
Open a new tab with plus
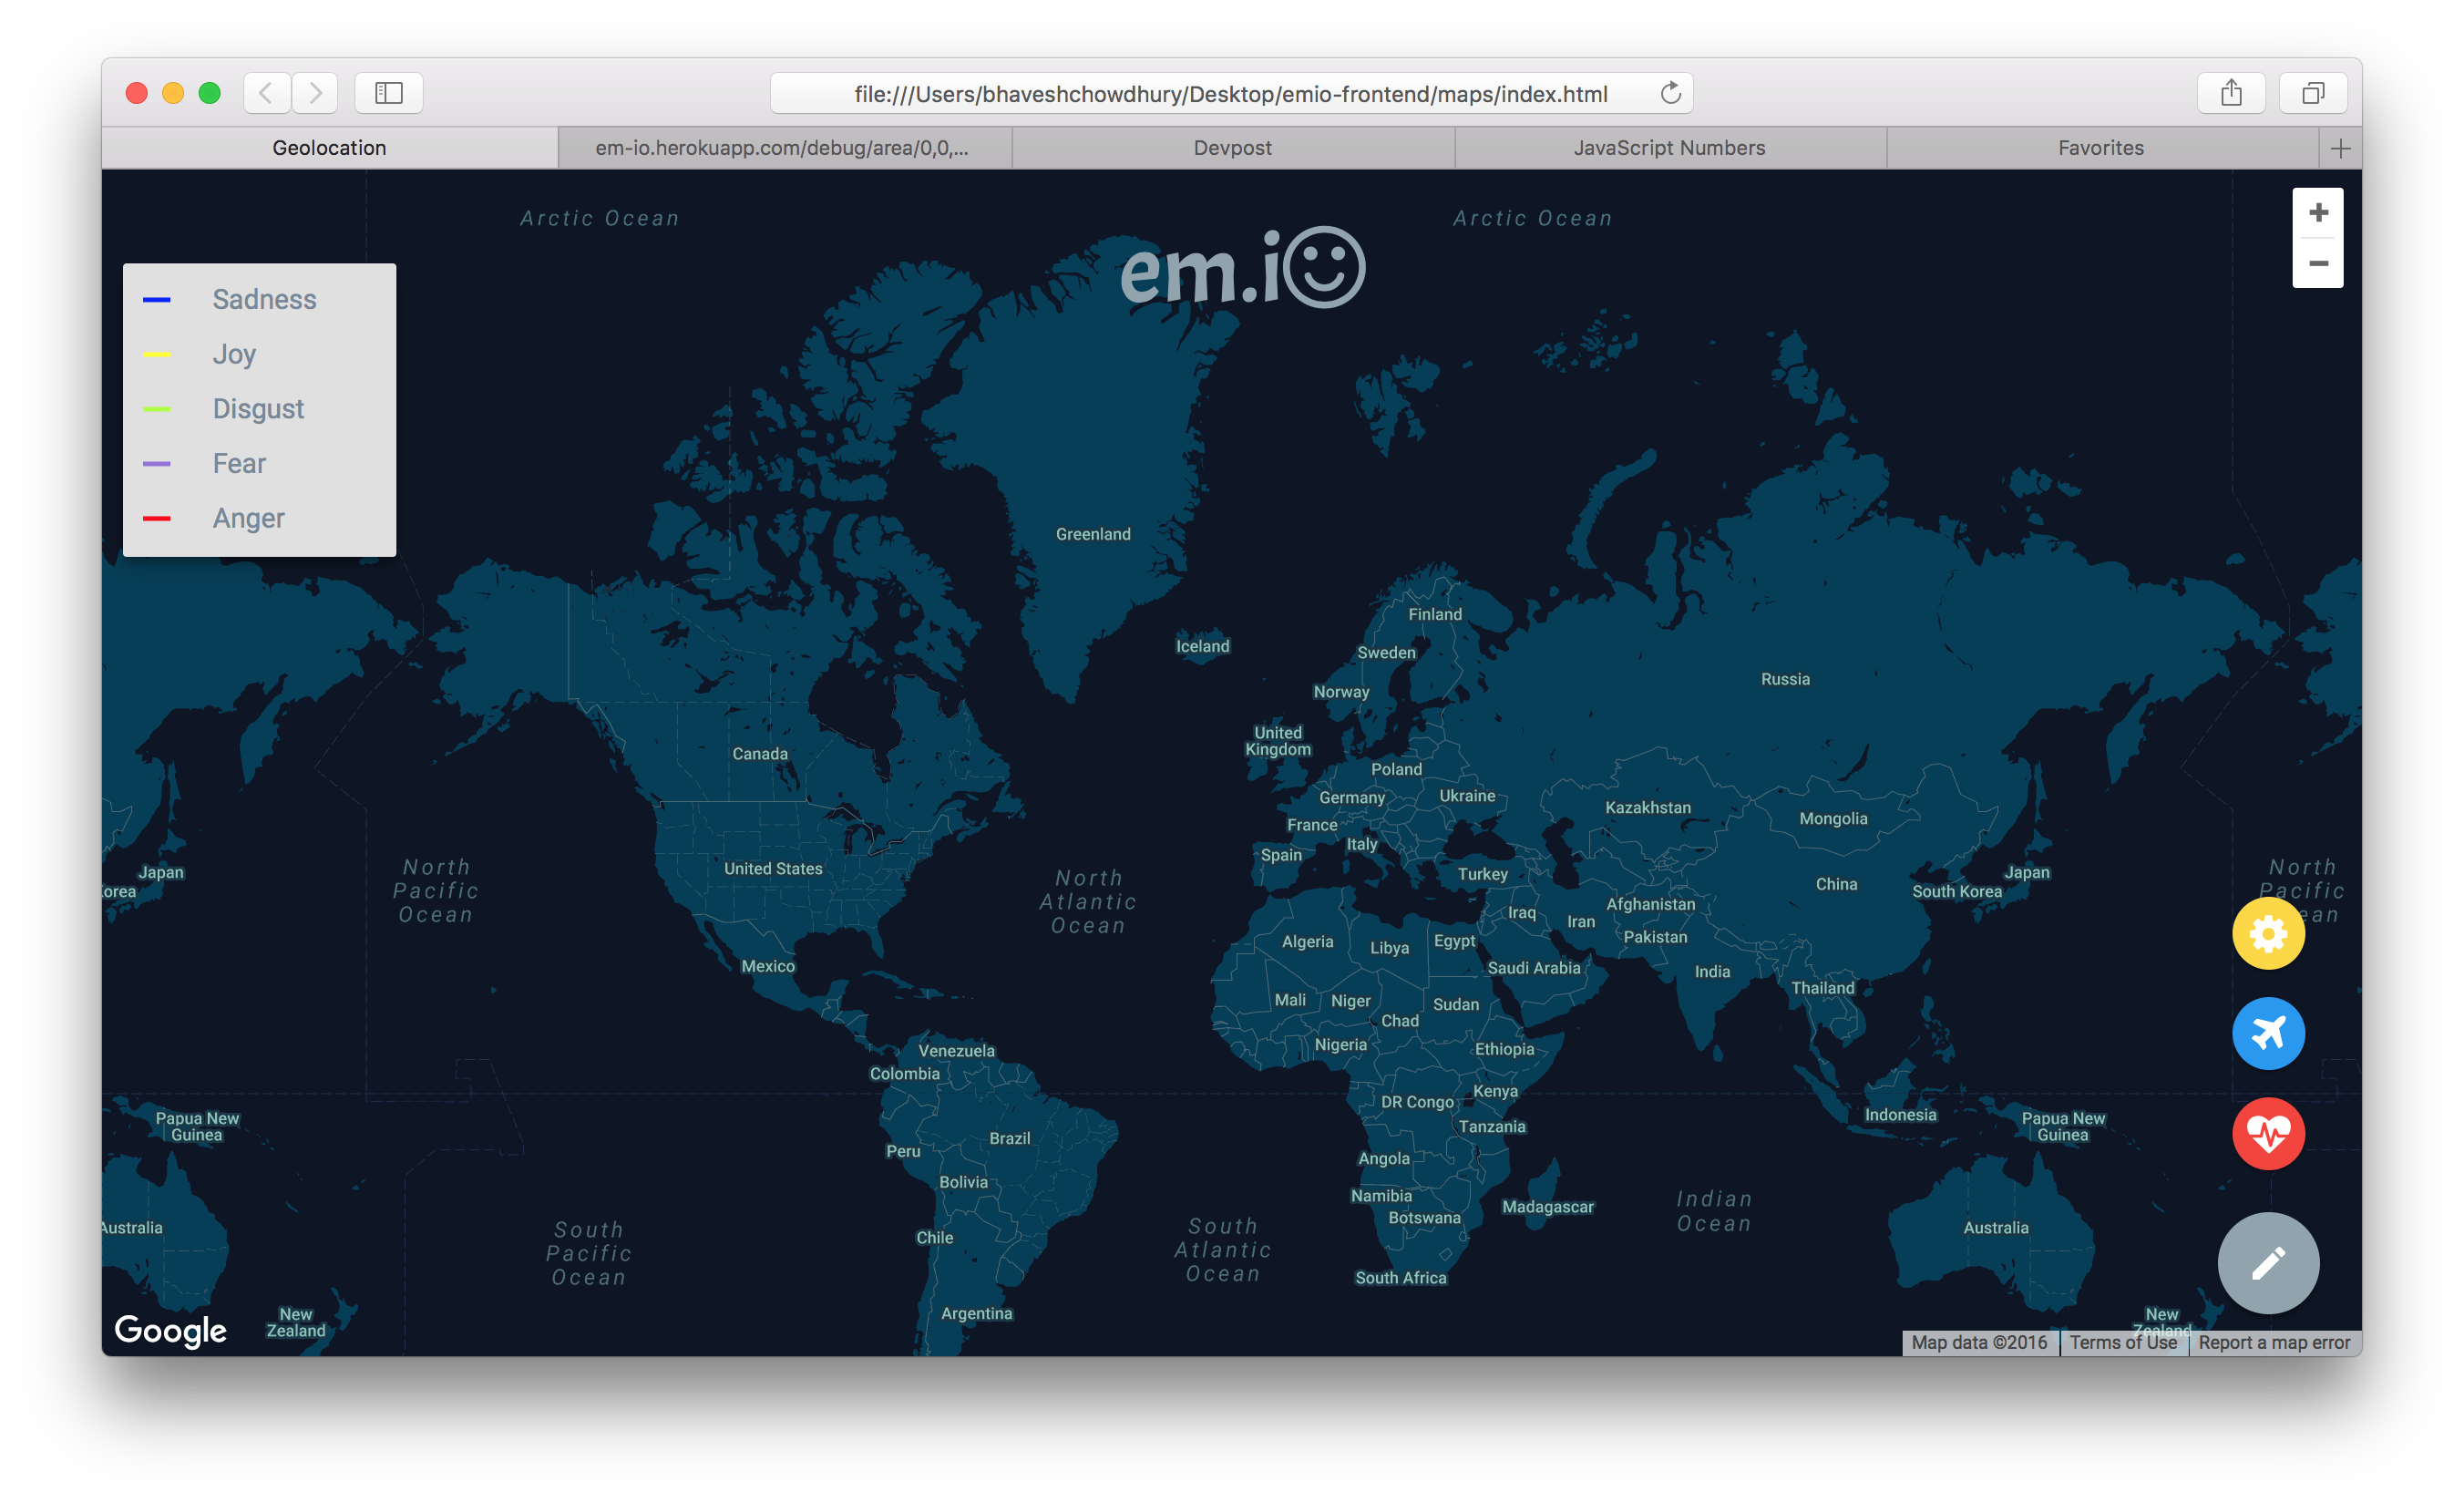coord(2340,149)
